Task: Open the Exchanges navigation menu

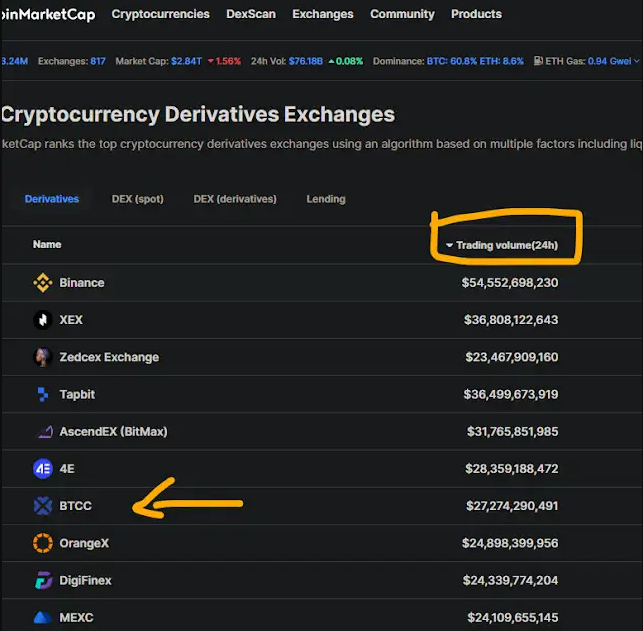Action: click(x=323, y=14)
